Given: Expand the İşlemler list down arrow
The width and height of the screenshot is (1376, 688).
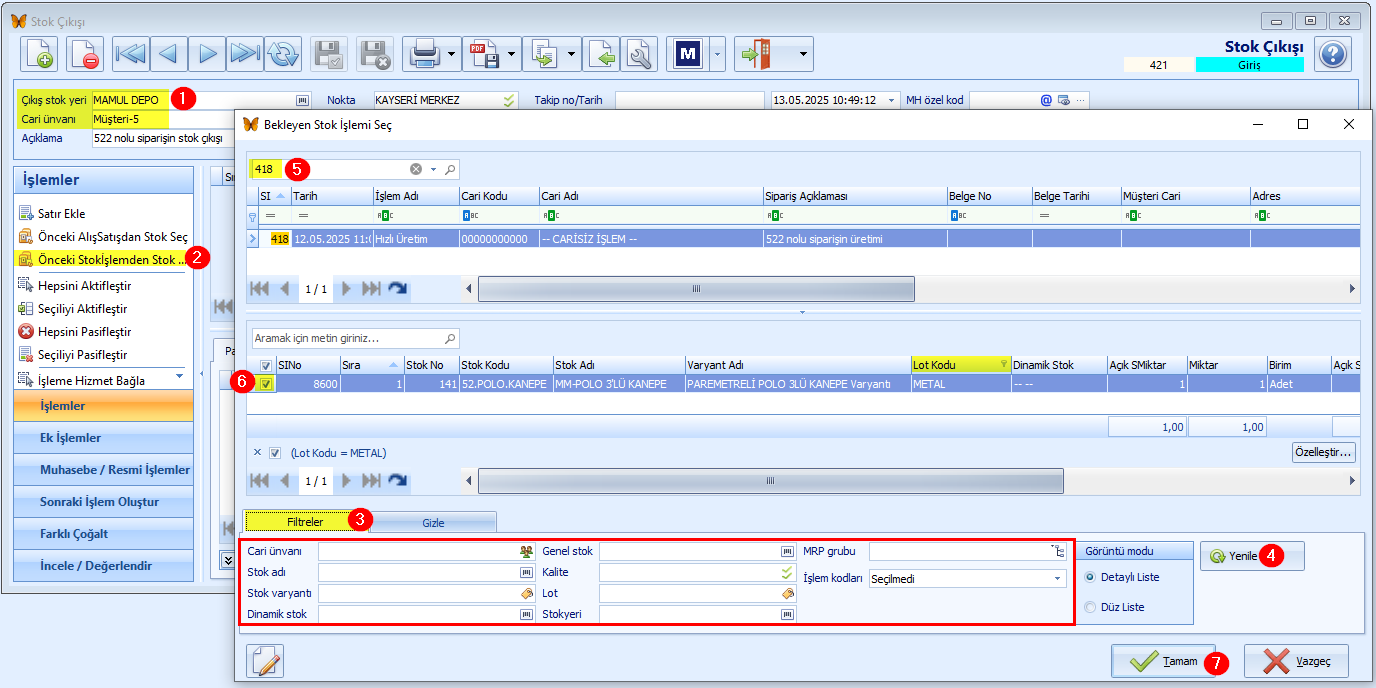Looking at the screenshot, I should (180, 376).
